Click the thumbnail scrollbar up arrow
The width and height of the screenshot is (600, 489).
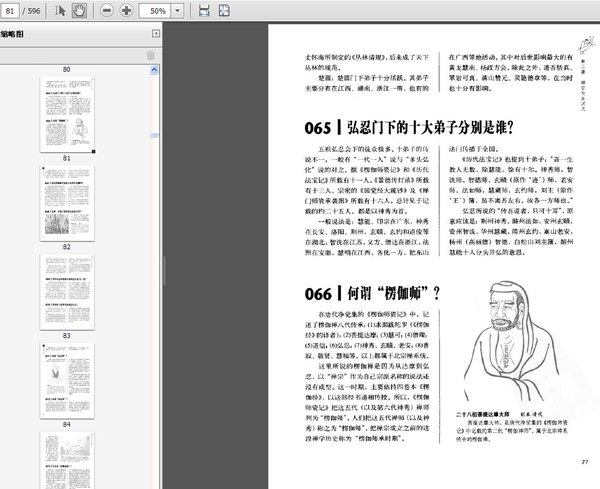154,70
